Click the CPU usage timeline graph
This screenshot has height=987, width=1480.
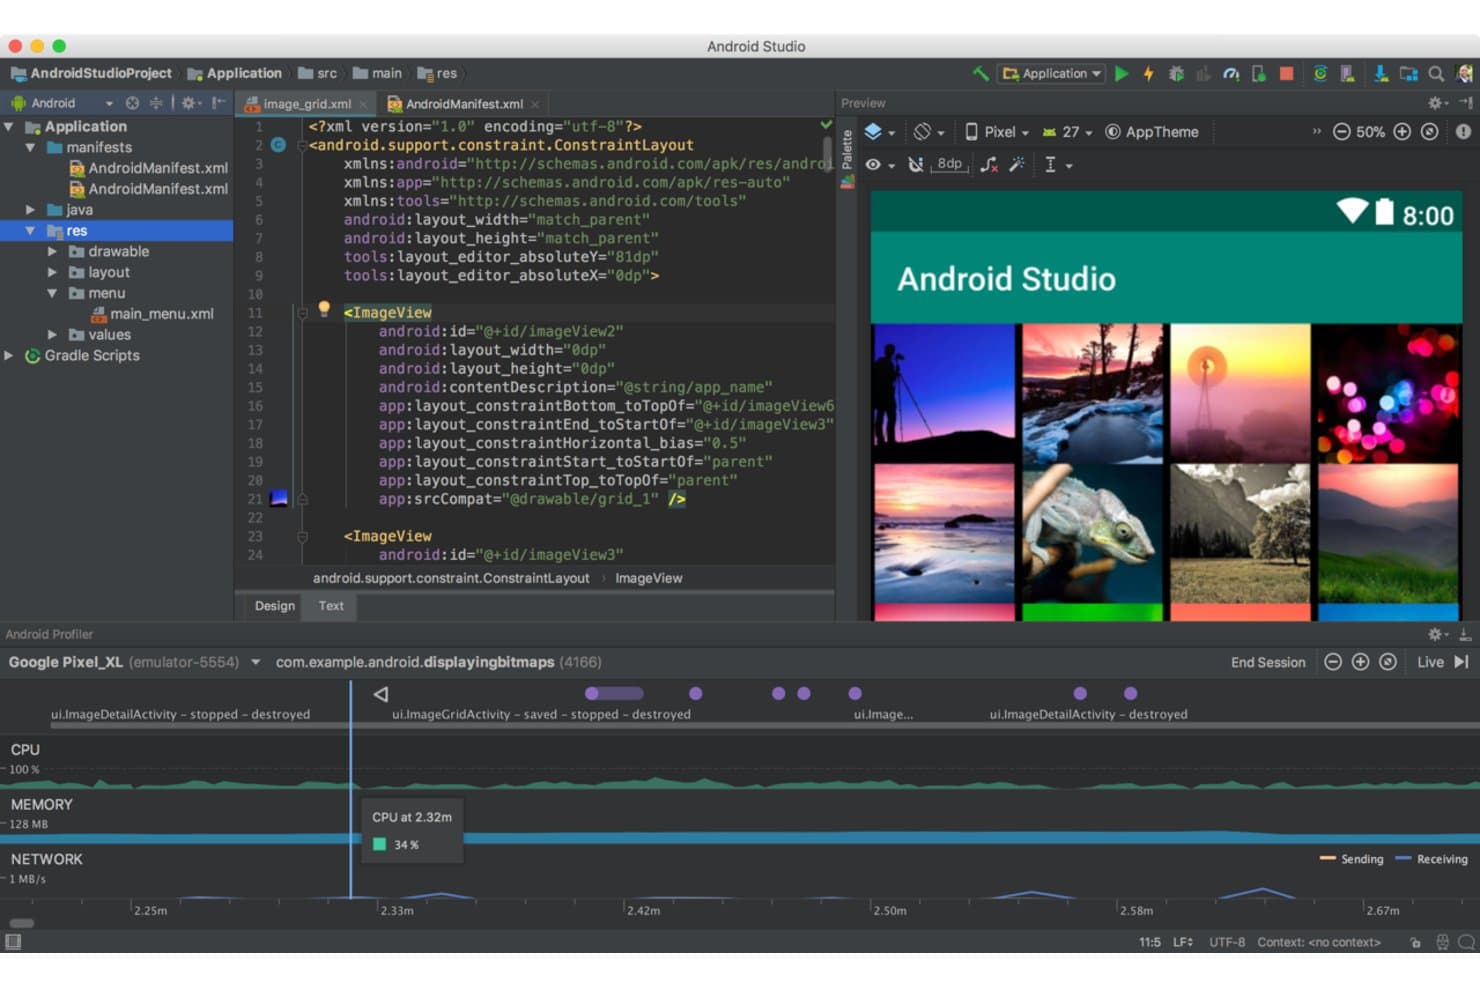click(x=740, y=768)
